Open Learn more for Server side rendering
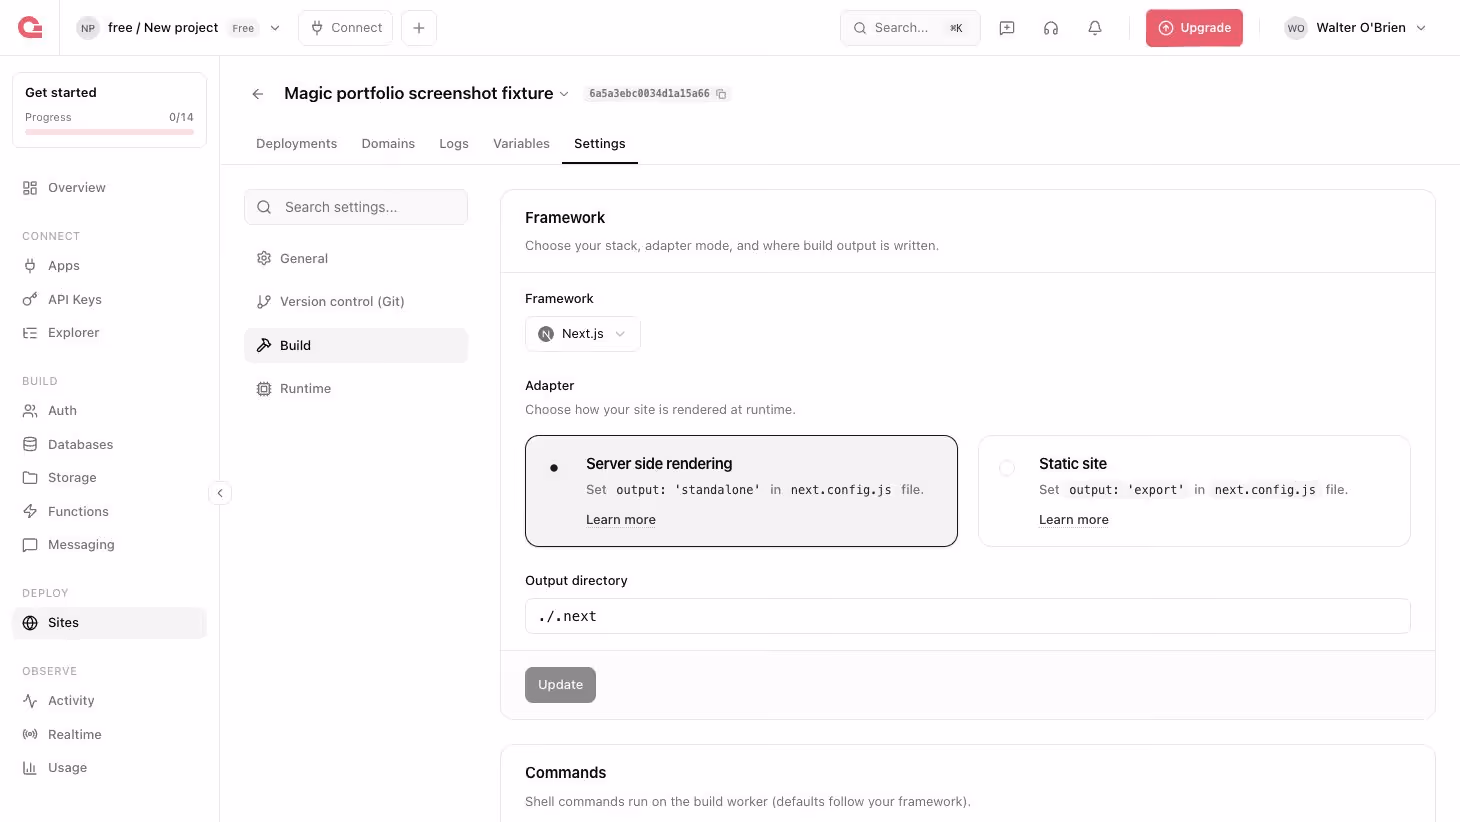Image resolution: width=1460 pixels, height=822 pixels. (x=621, y=520)
